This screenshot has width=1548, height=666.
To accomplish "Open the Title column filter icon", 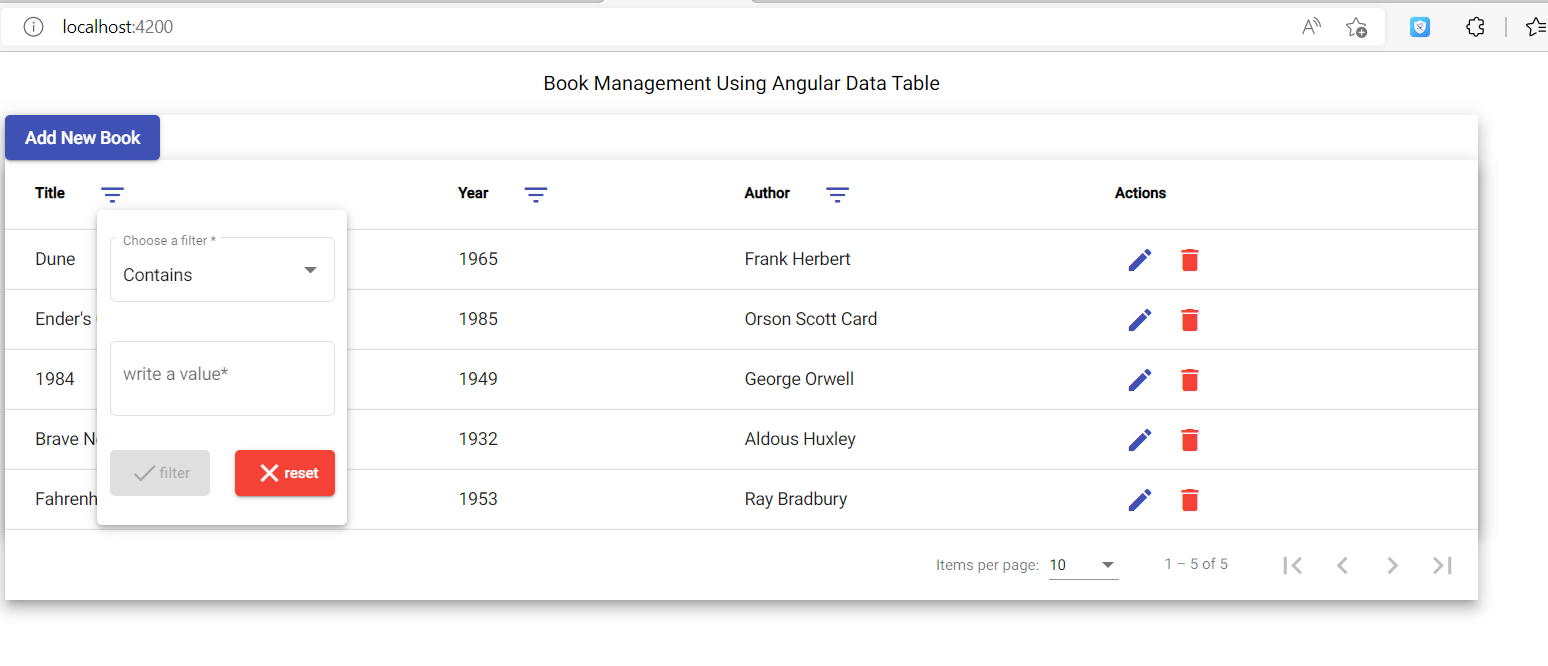I will pos(112,194).
